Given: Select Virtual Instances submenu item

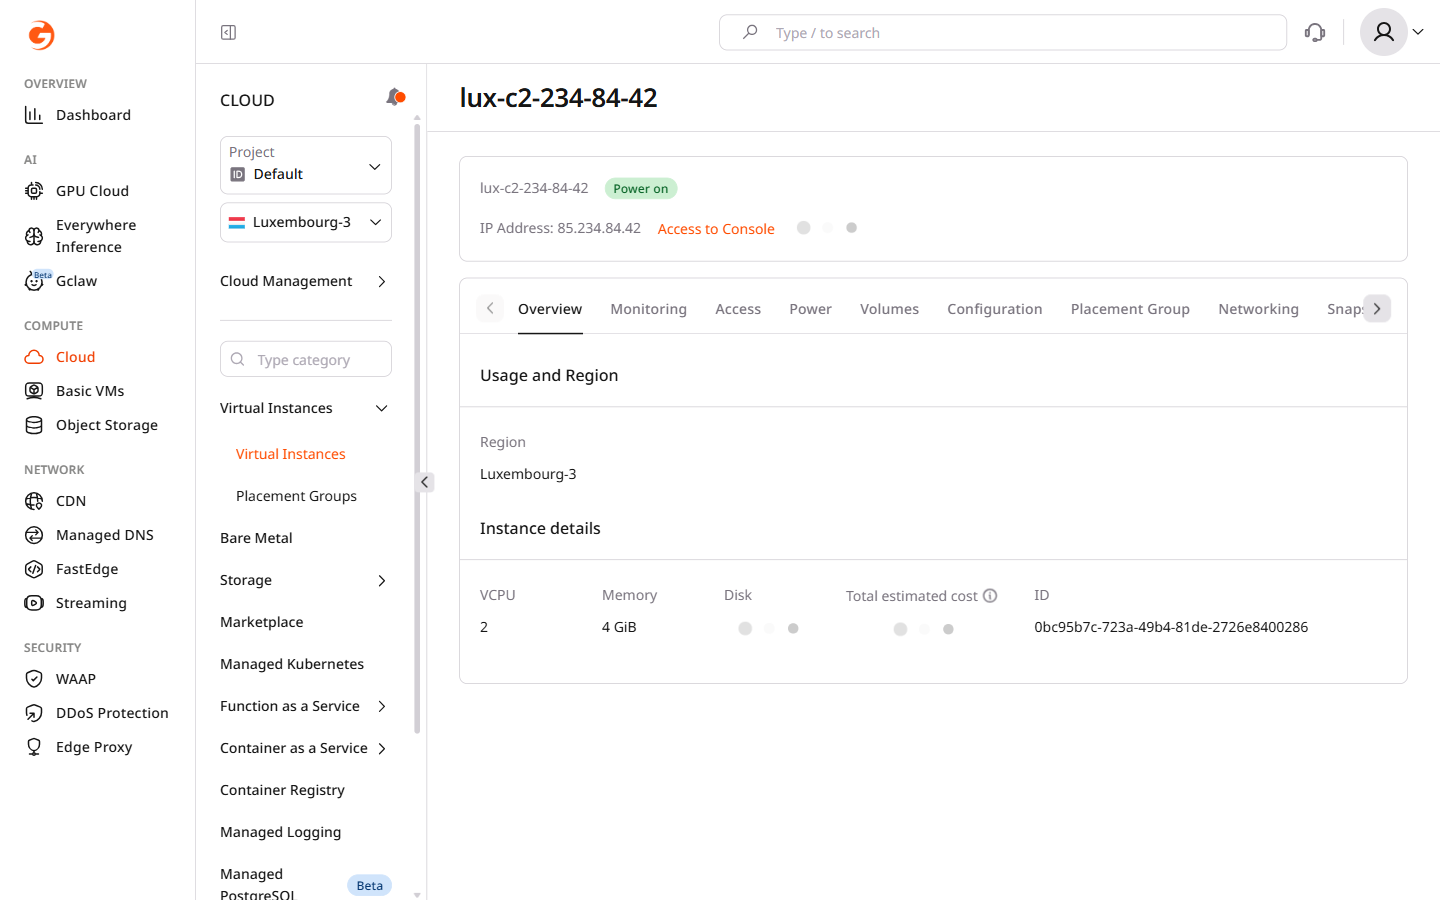Looking at the screenshot, I should tap(291, 454).
